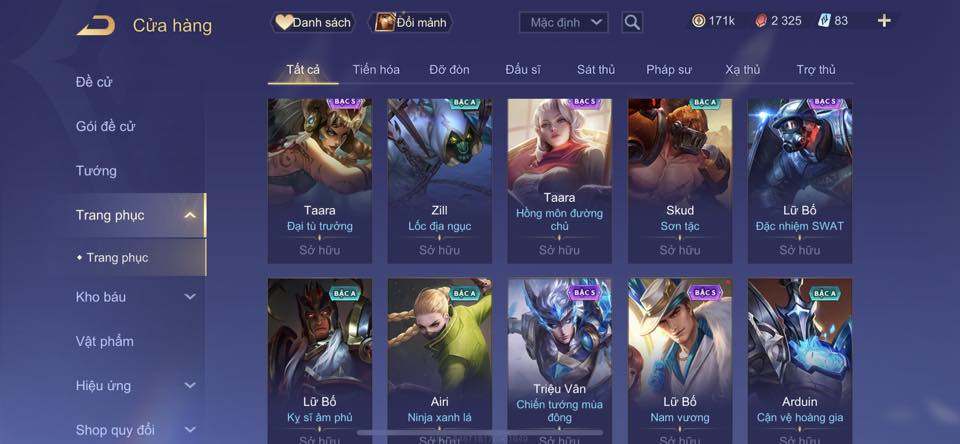Open the search magnifier icon

click(x=632, y=23)
